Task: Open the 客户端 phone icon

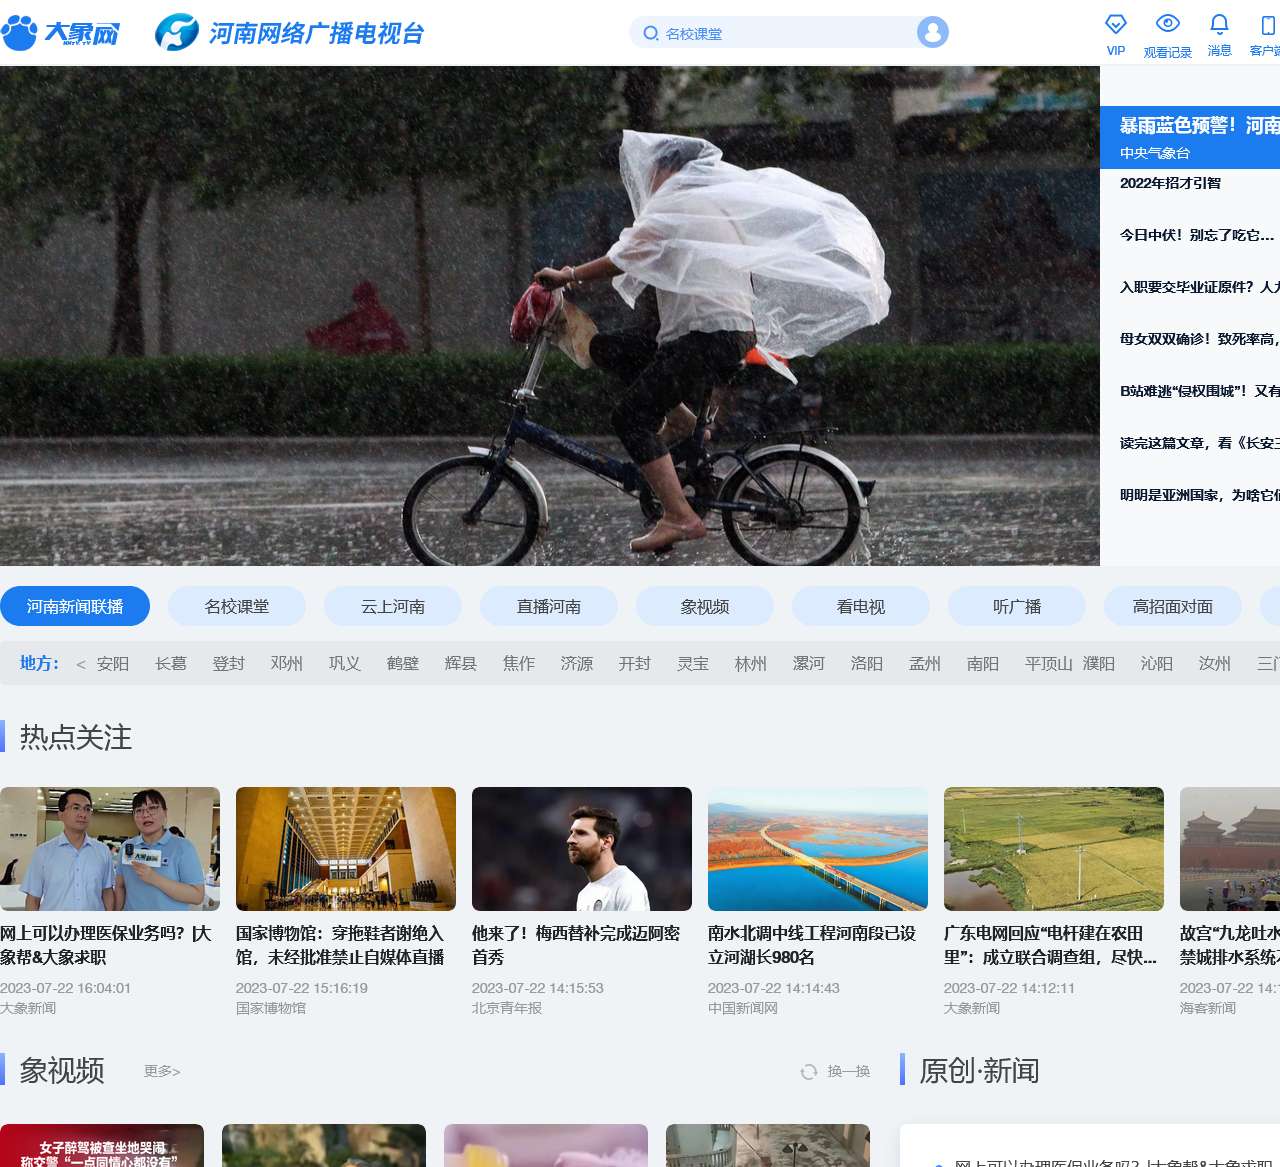Action: tap(1268, 25)
